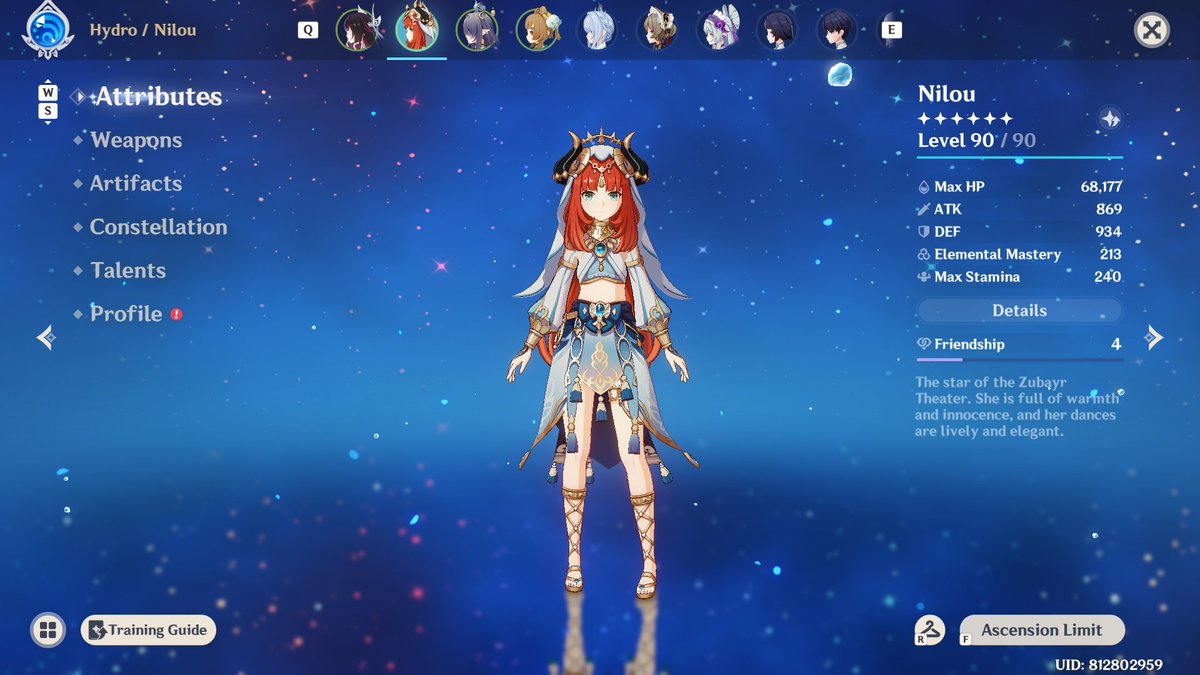The height and width of the screenshot is (675, 1200).
Task: Select Nilou's red-haired portrait in party bar
Action: tap(417, 30)
